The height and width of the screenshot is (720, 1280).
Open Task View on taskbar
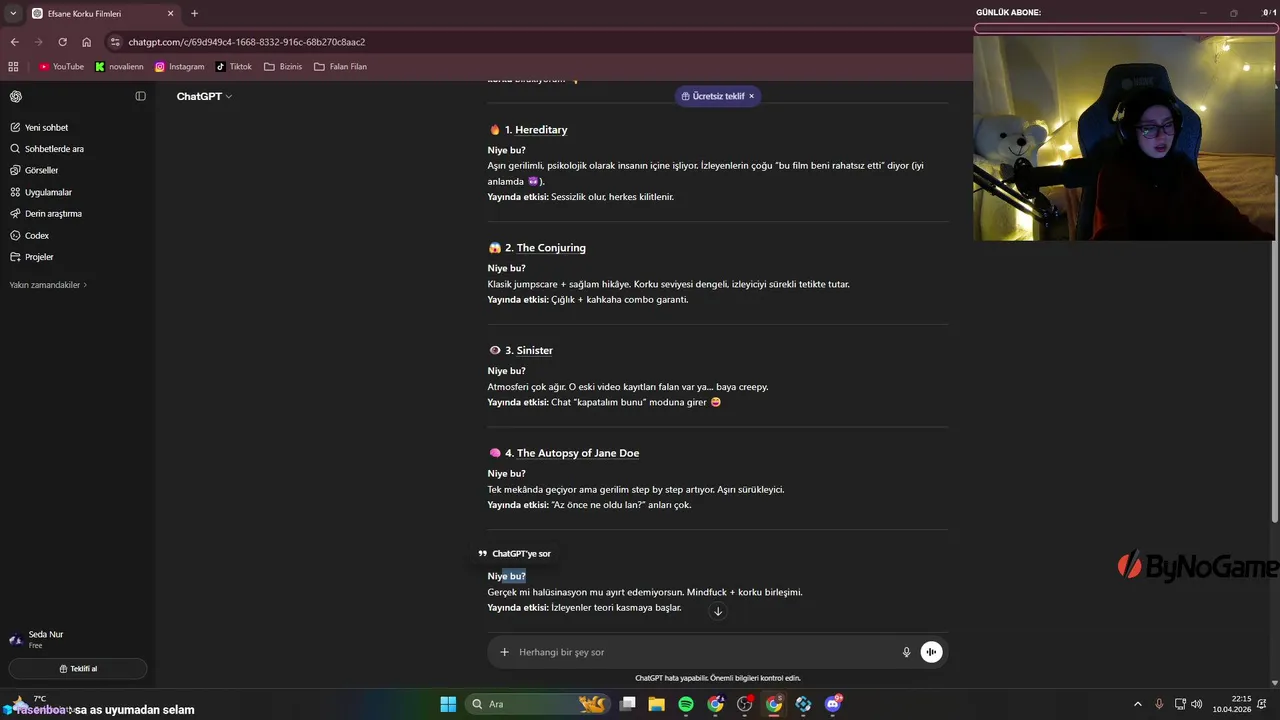click(627, 704)
